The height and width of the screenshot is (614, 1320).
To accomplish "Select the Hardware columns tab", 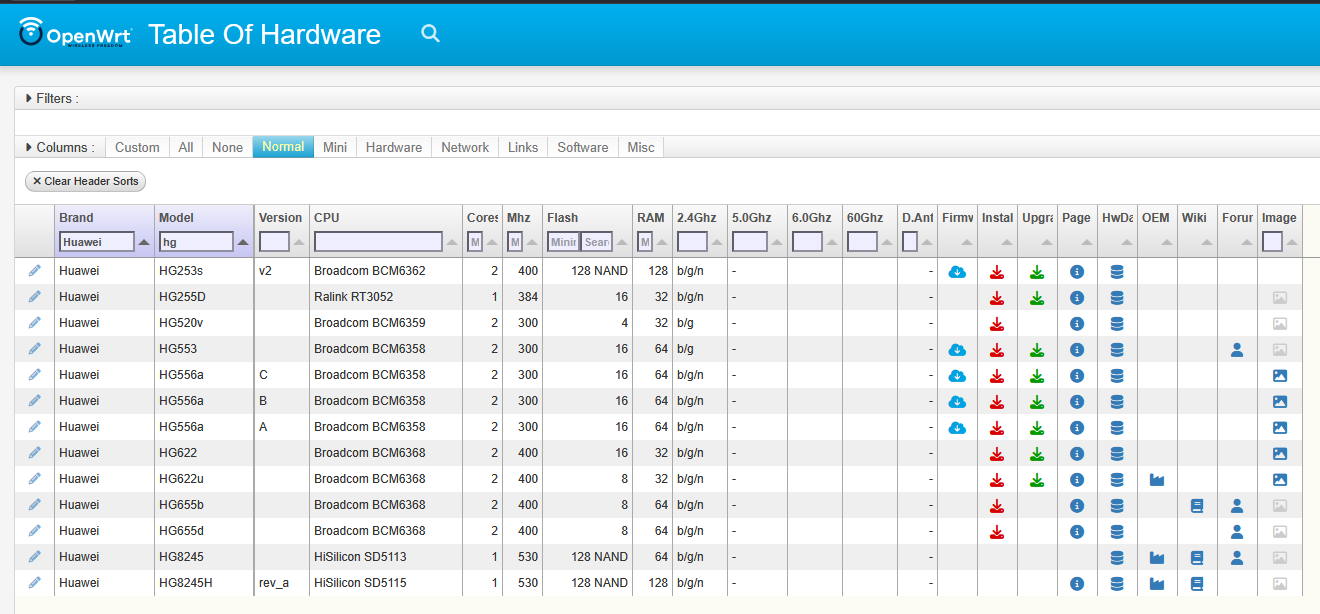I will (394, 147).
